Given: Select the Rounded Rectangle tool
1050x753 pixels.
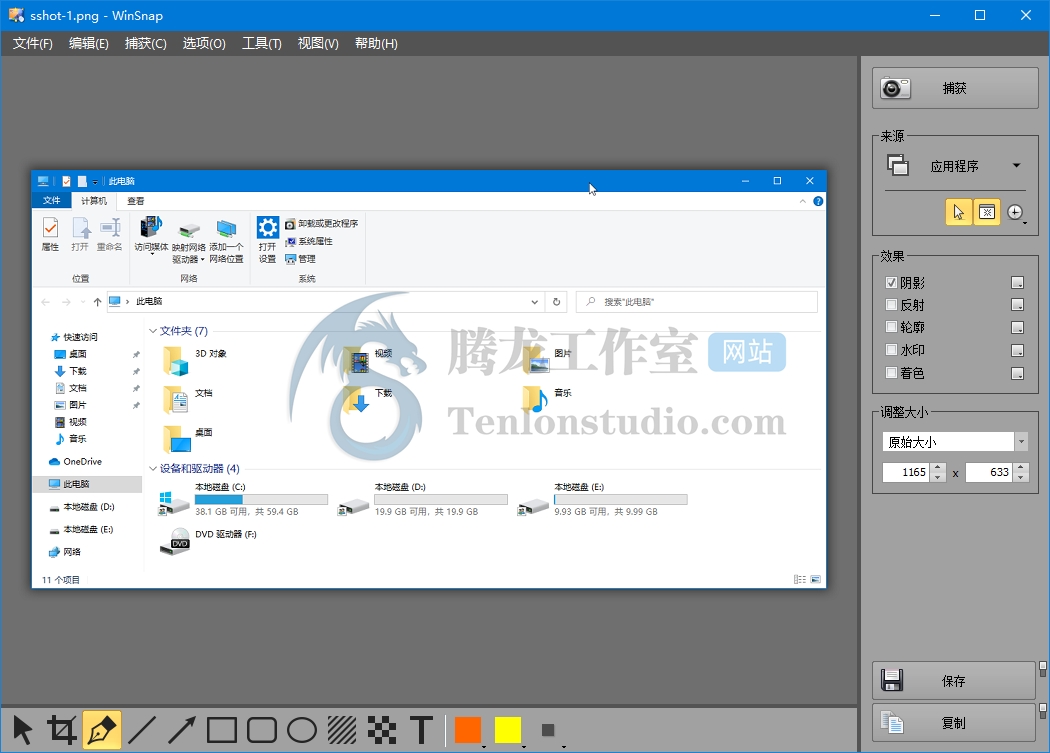Looking at the screenshot, I should click(x=262, y=730).
